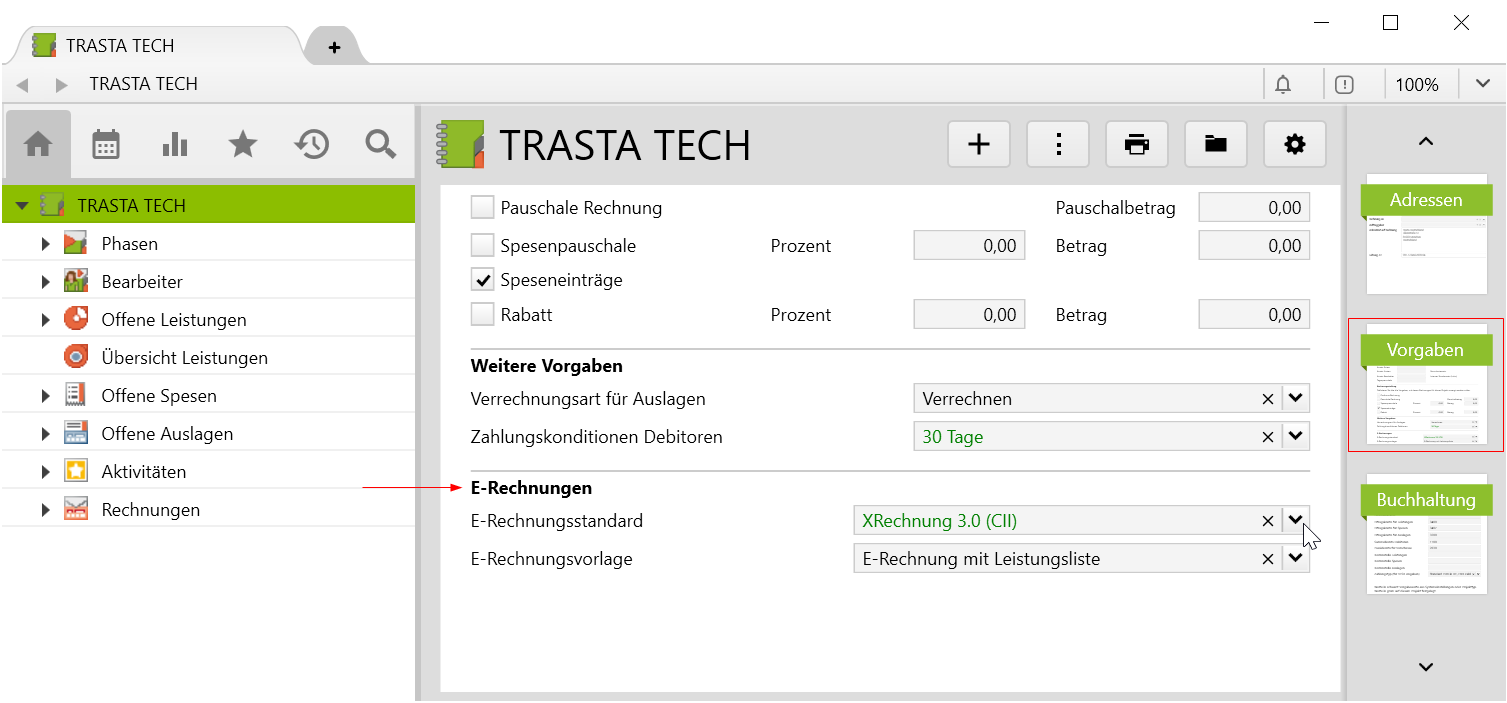Click the print icon button
This screenshot has width=1507, height=703.
1136,145
